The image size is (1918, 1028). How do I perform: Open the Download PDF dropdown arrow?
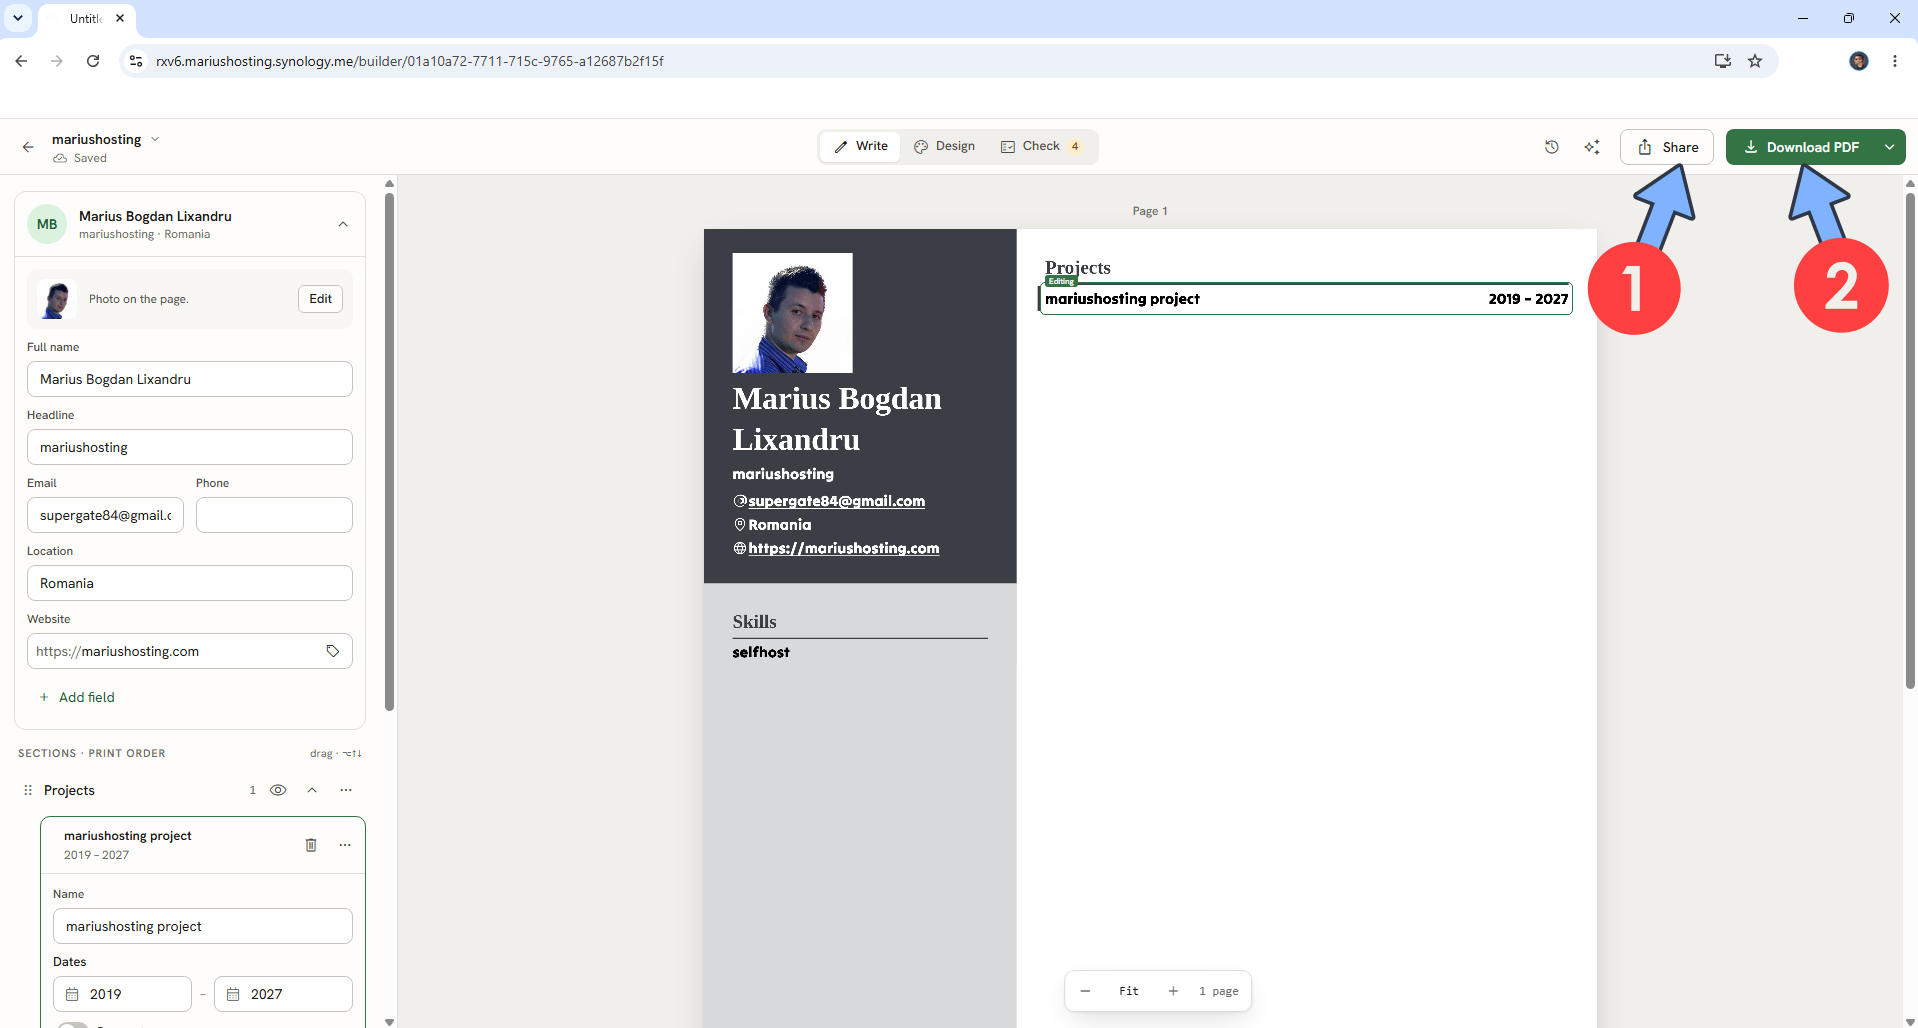1889,147
